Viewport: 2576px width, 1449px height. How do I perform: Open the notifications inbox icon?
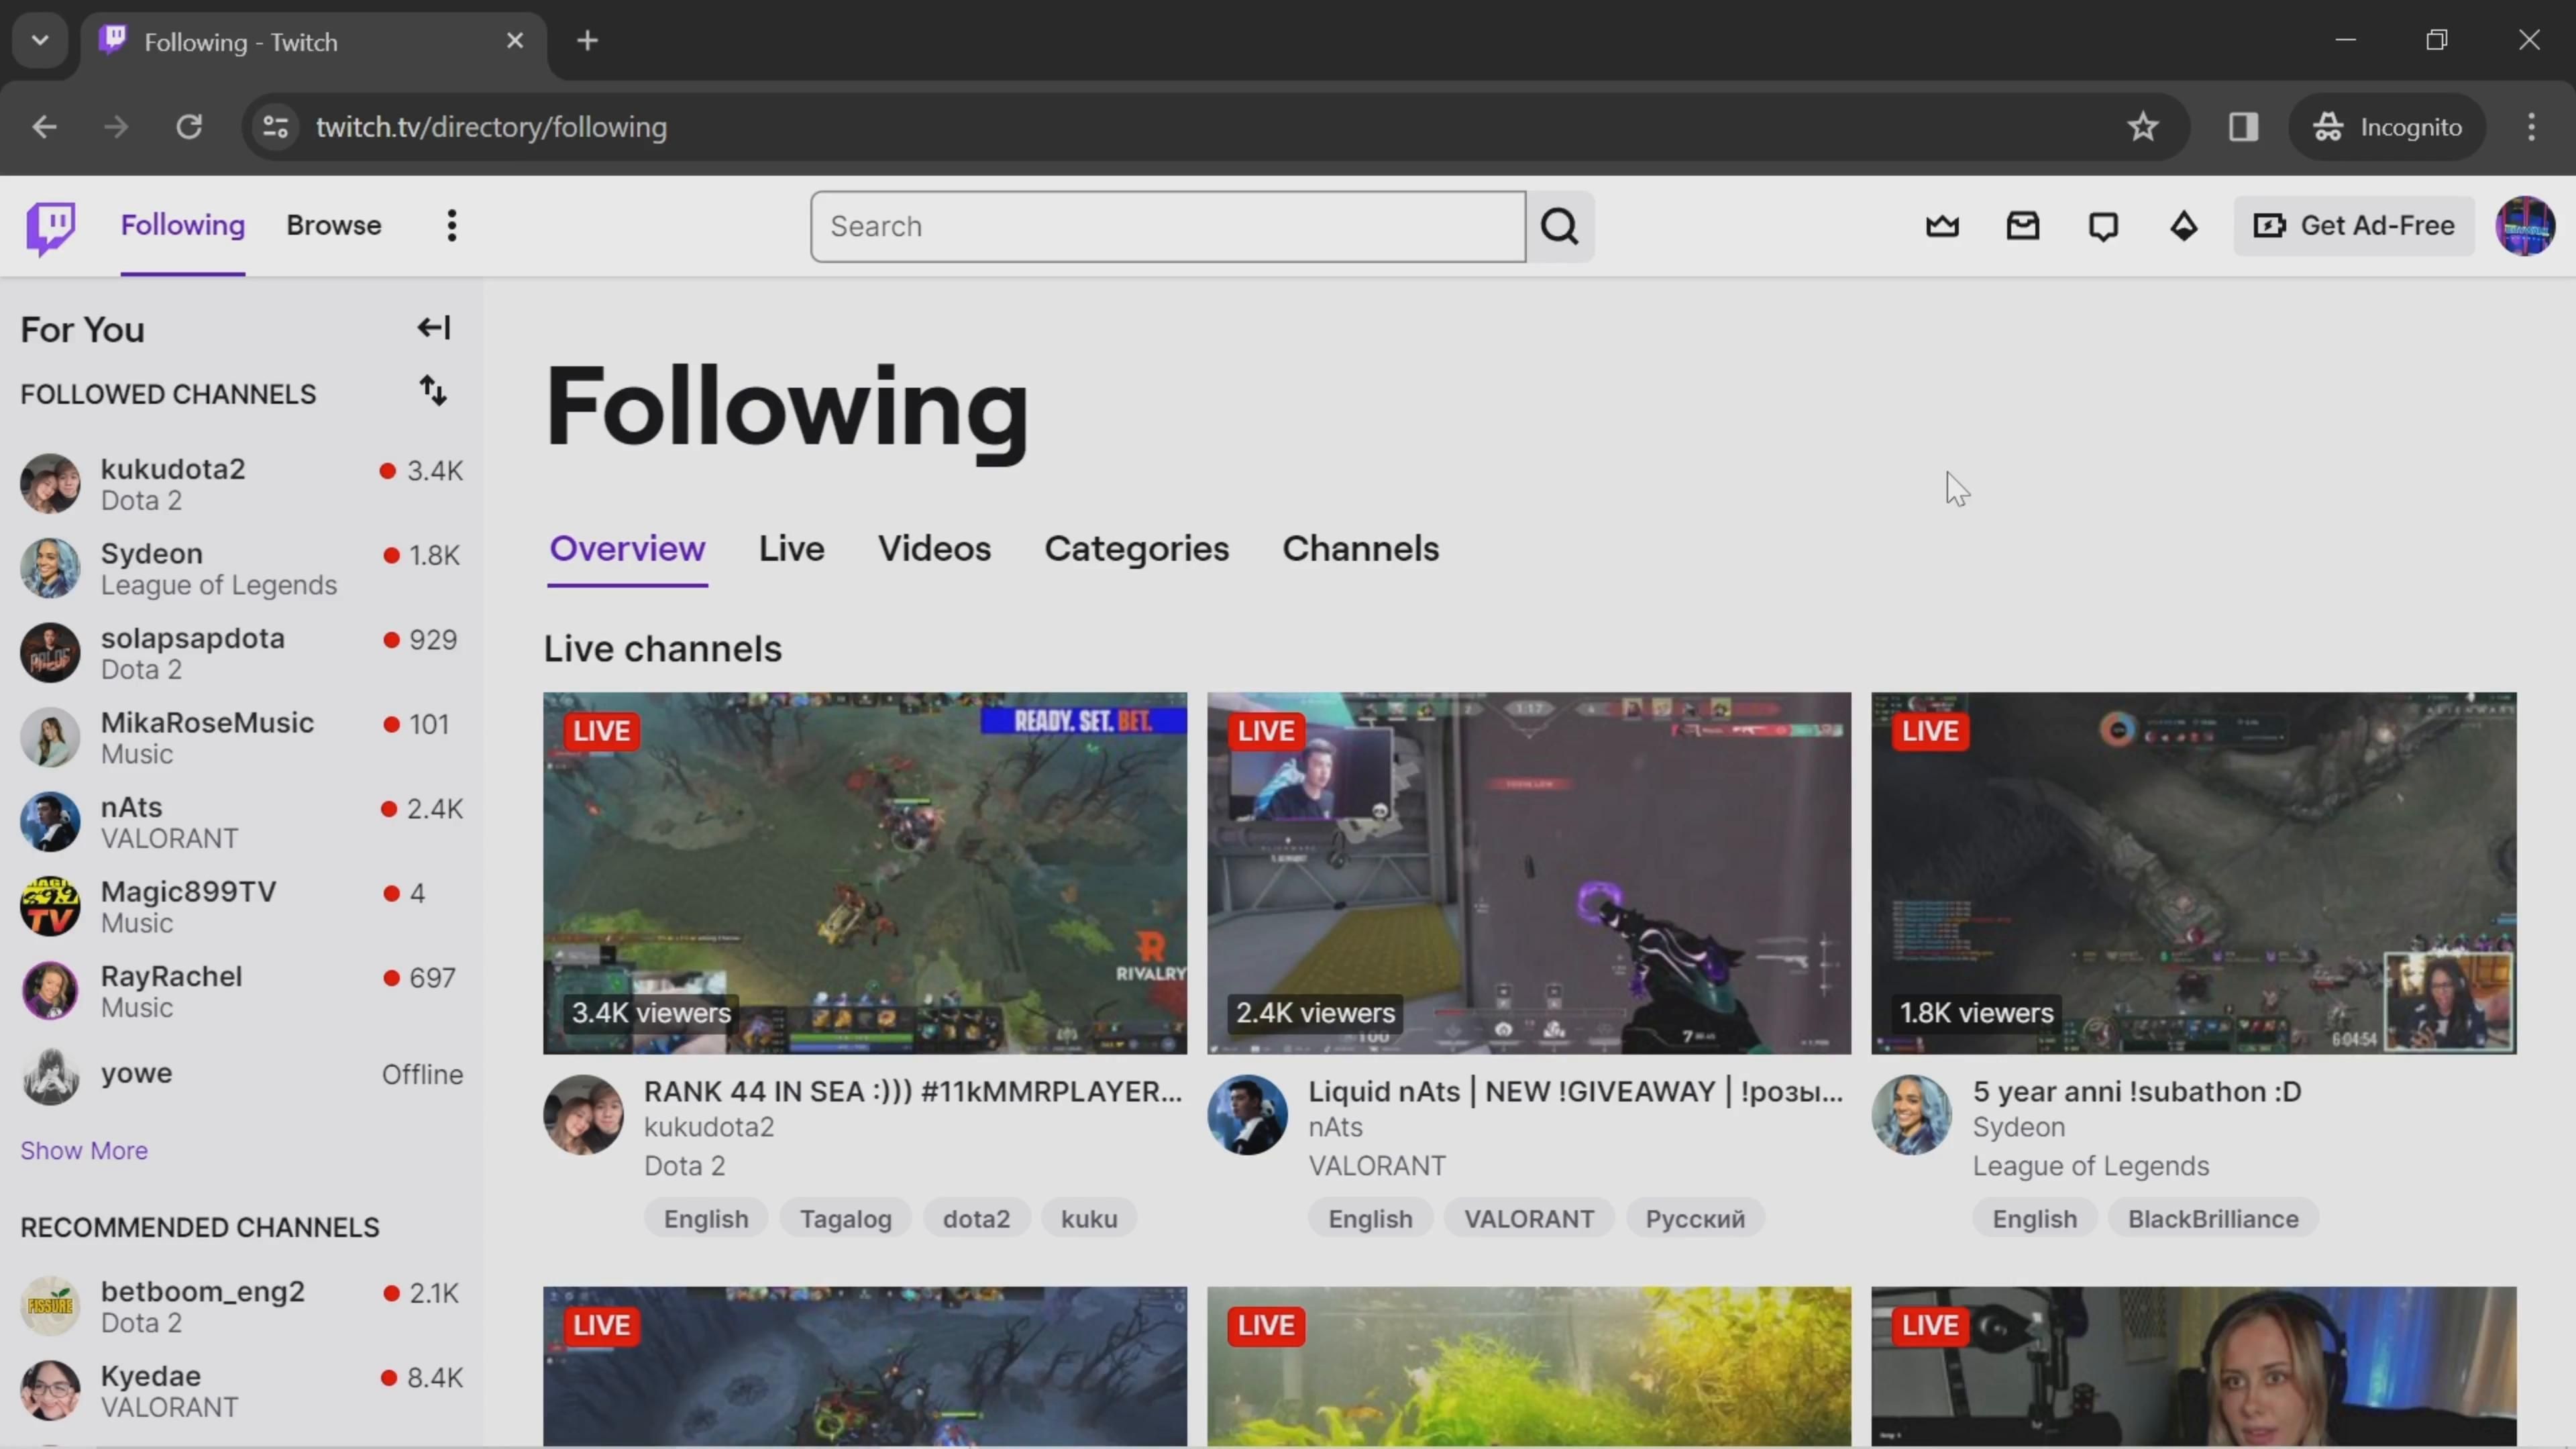pyautogui.click(x=2022, y=227)
